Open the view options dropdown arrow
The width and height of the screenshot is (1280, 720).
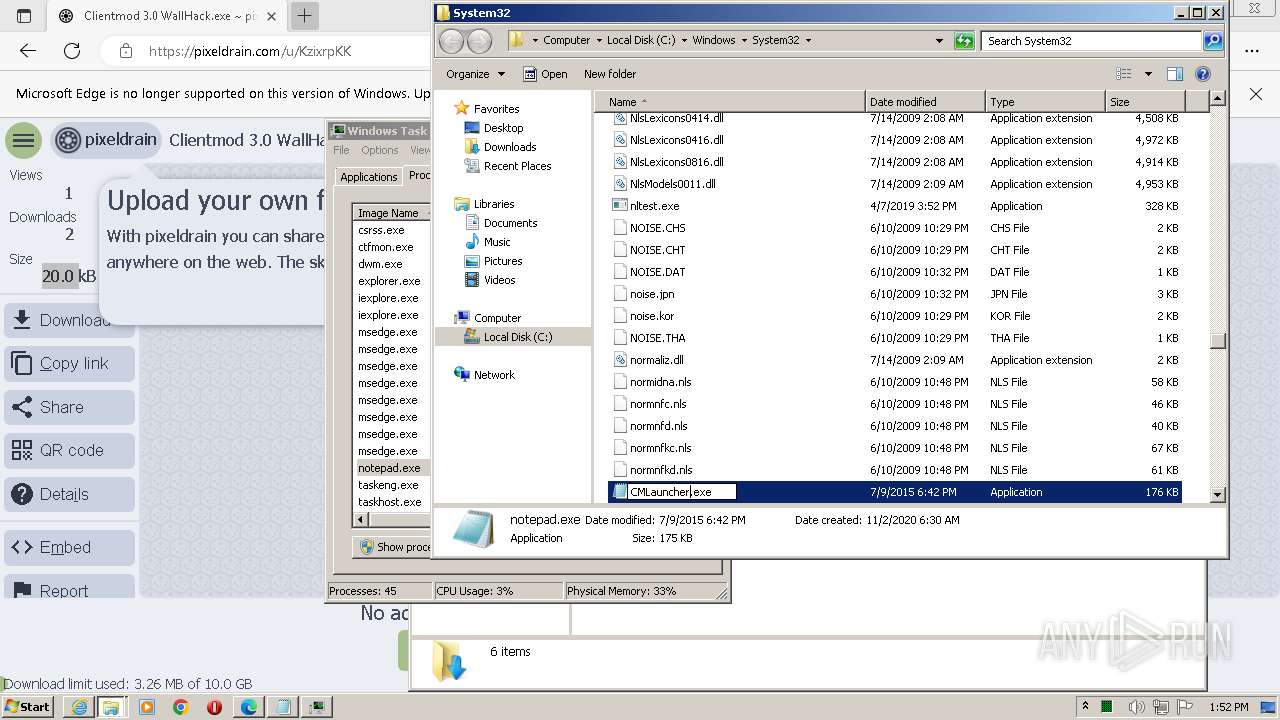point(1148,74)
